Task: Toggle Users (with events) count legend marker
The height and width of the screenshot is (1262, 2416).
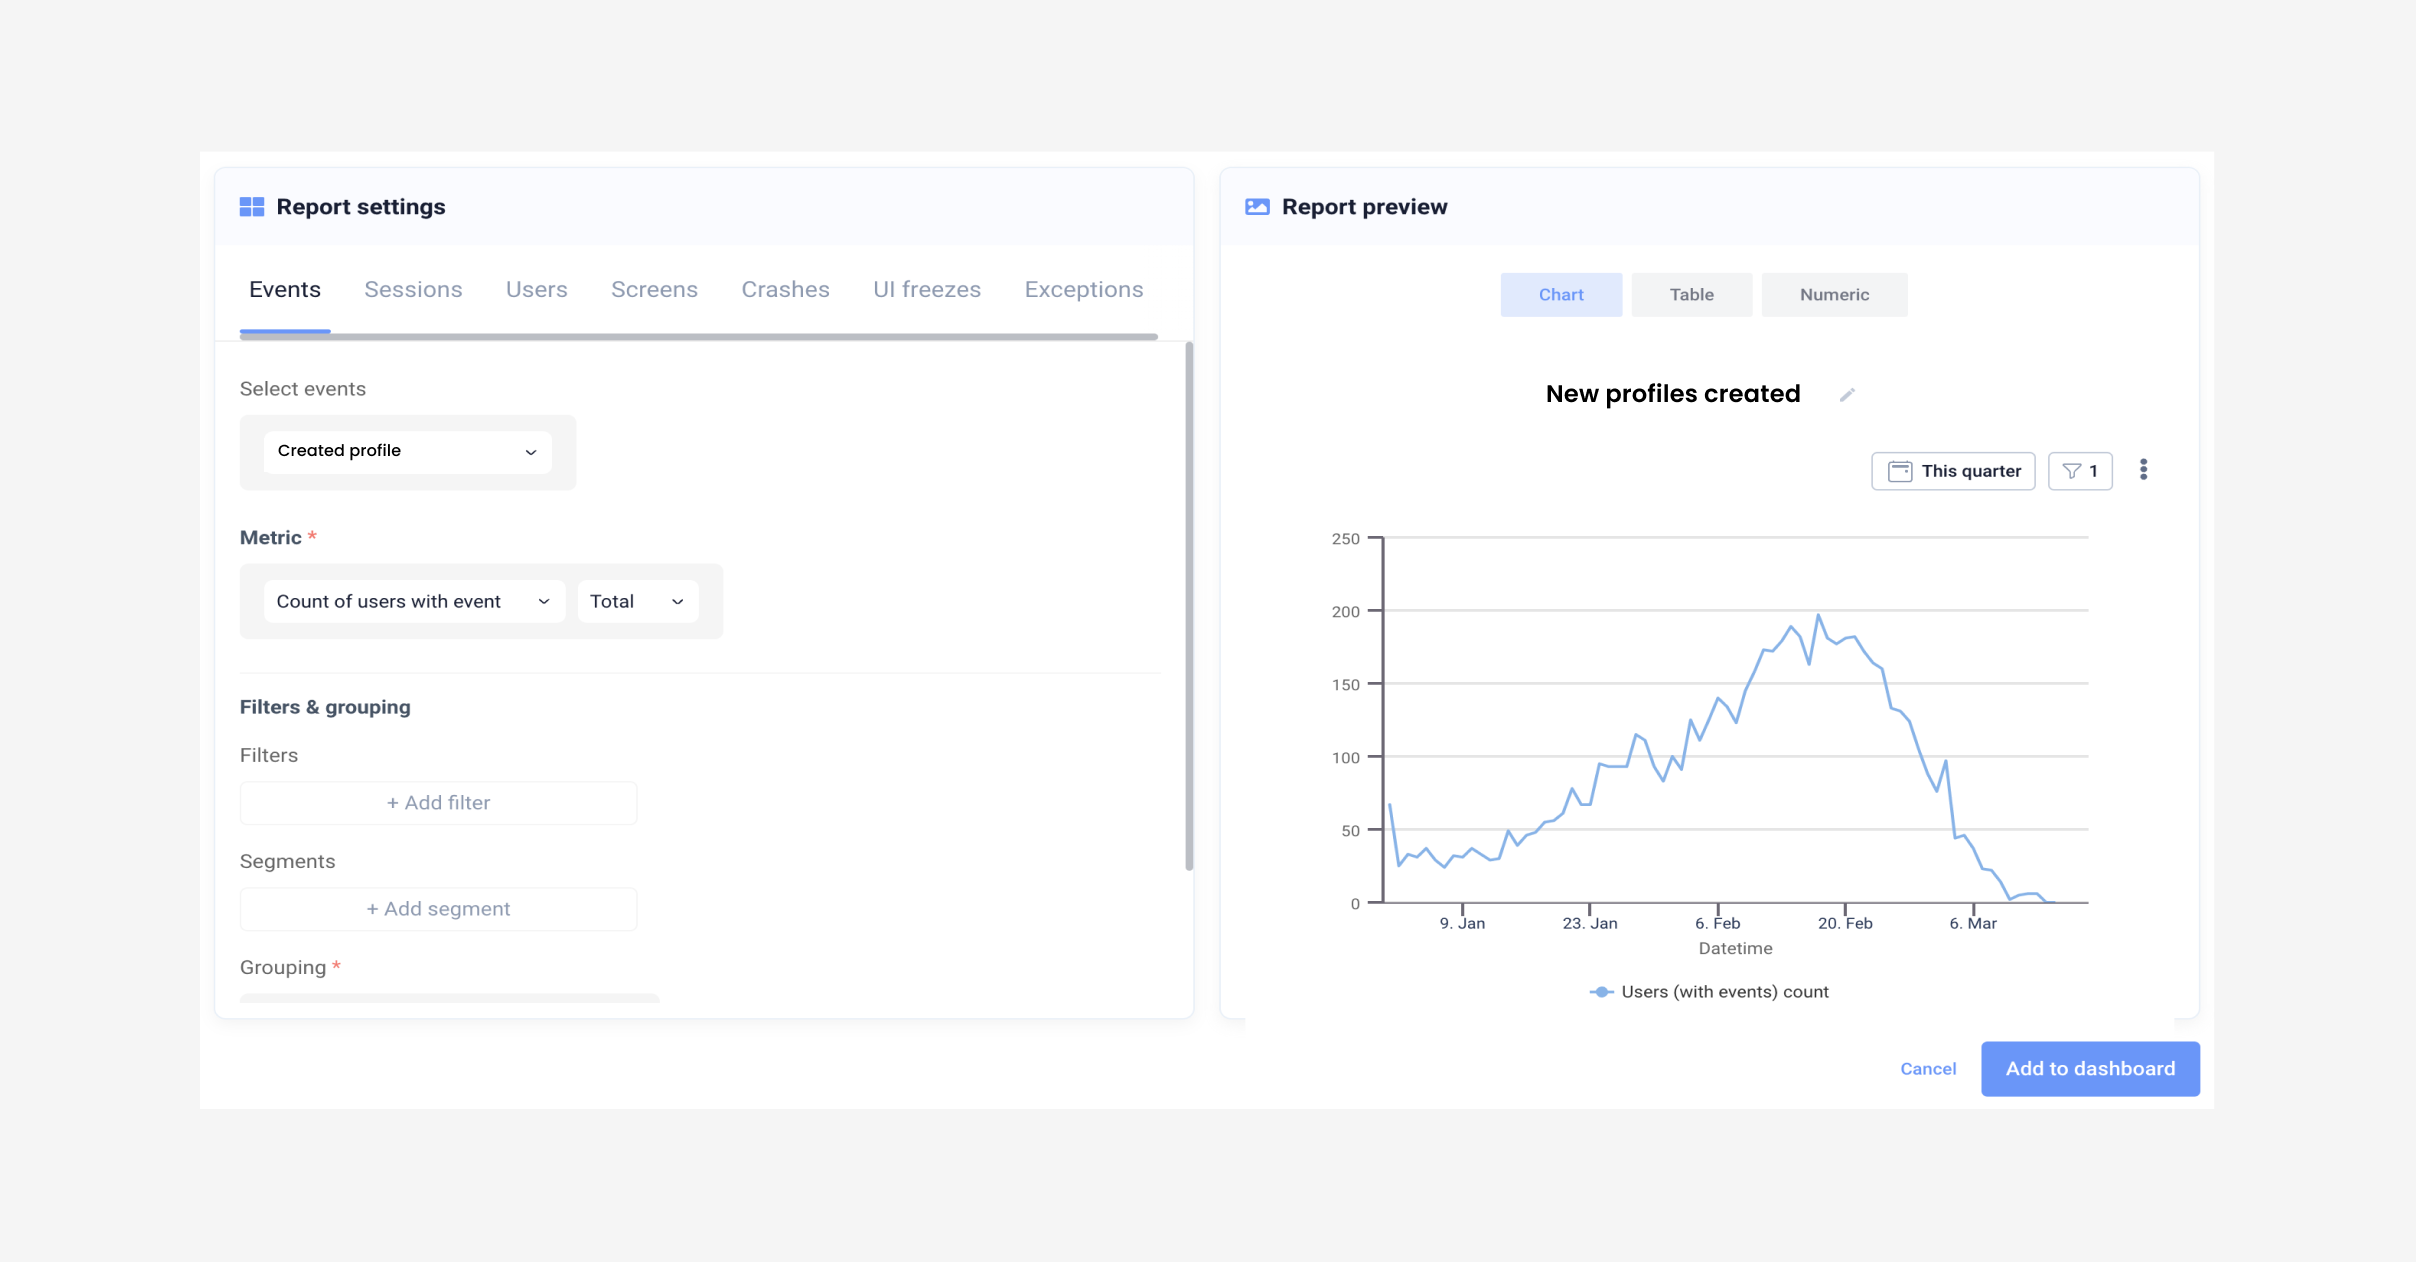Action: (x=1601, y=992)
